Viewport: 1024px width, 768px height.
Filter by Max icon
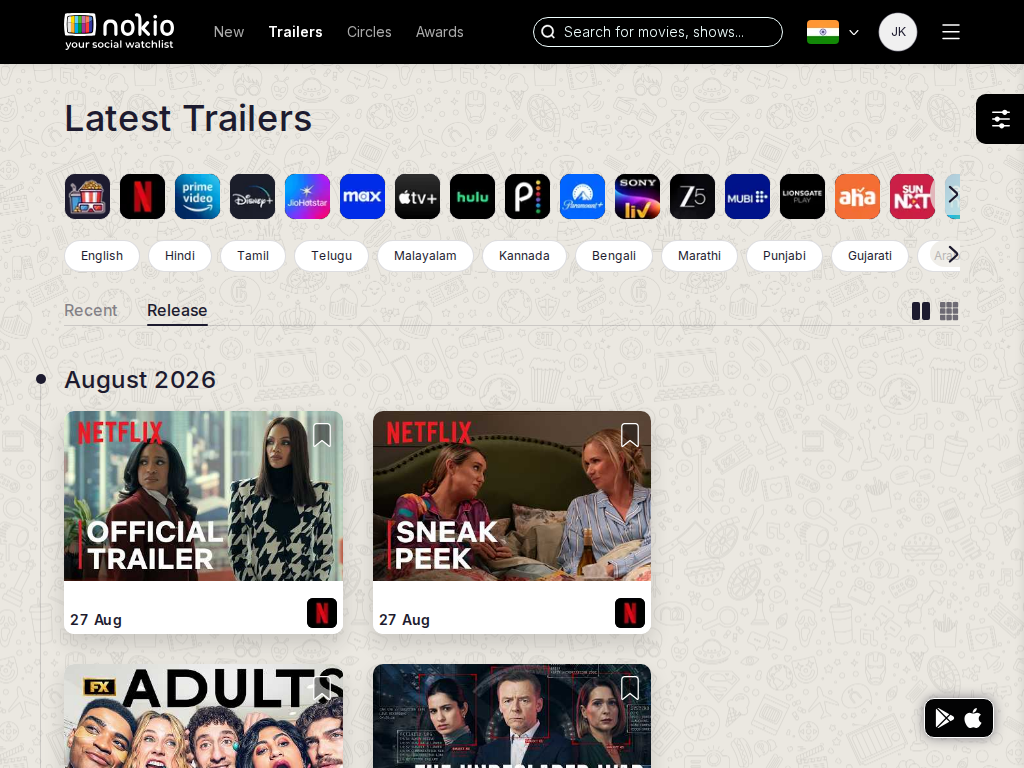click(x=362, y=197)
